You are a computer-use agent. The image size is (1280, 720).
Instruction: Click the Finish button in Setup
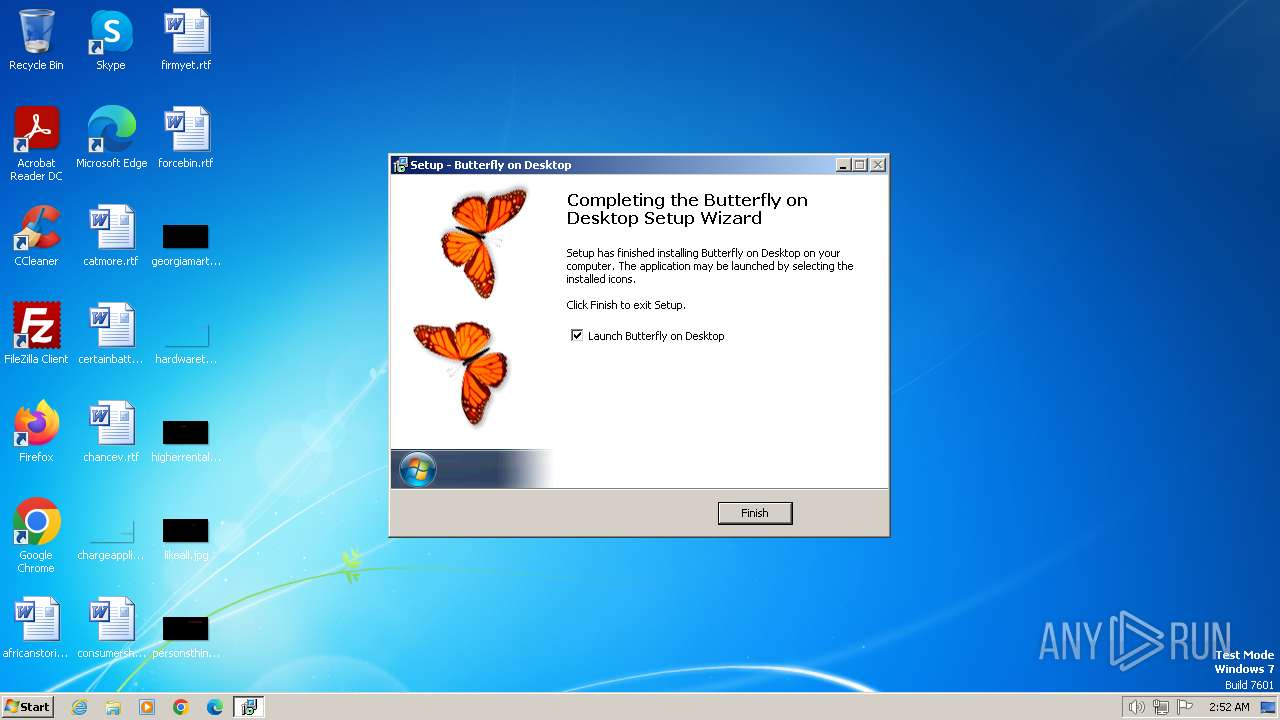tap(755, 513)
